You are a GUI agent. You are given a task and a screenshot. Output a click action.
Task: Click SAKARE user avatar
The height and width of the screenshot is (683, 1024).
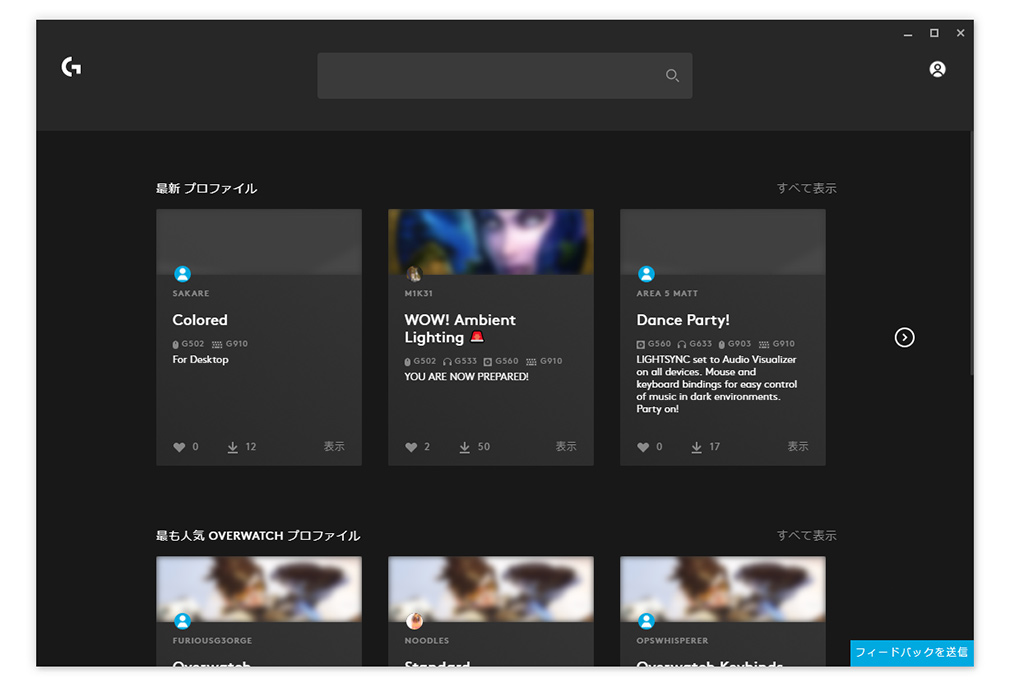click(x=182, y=274)
